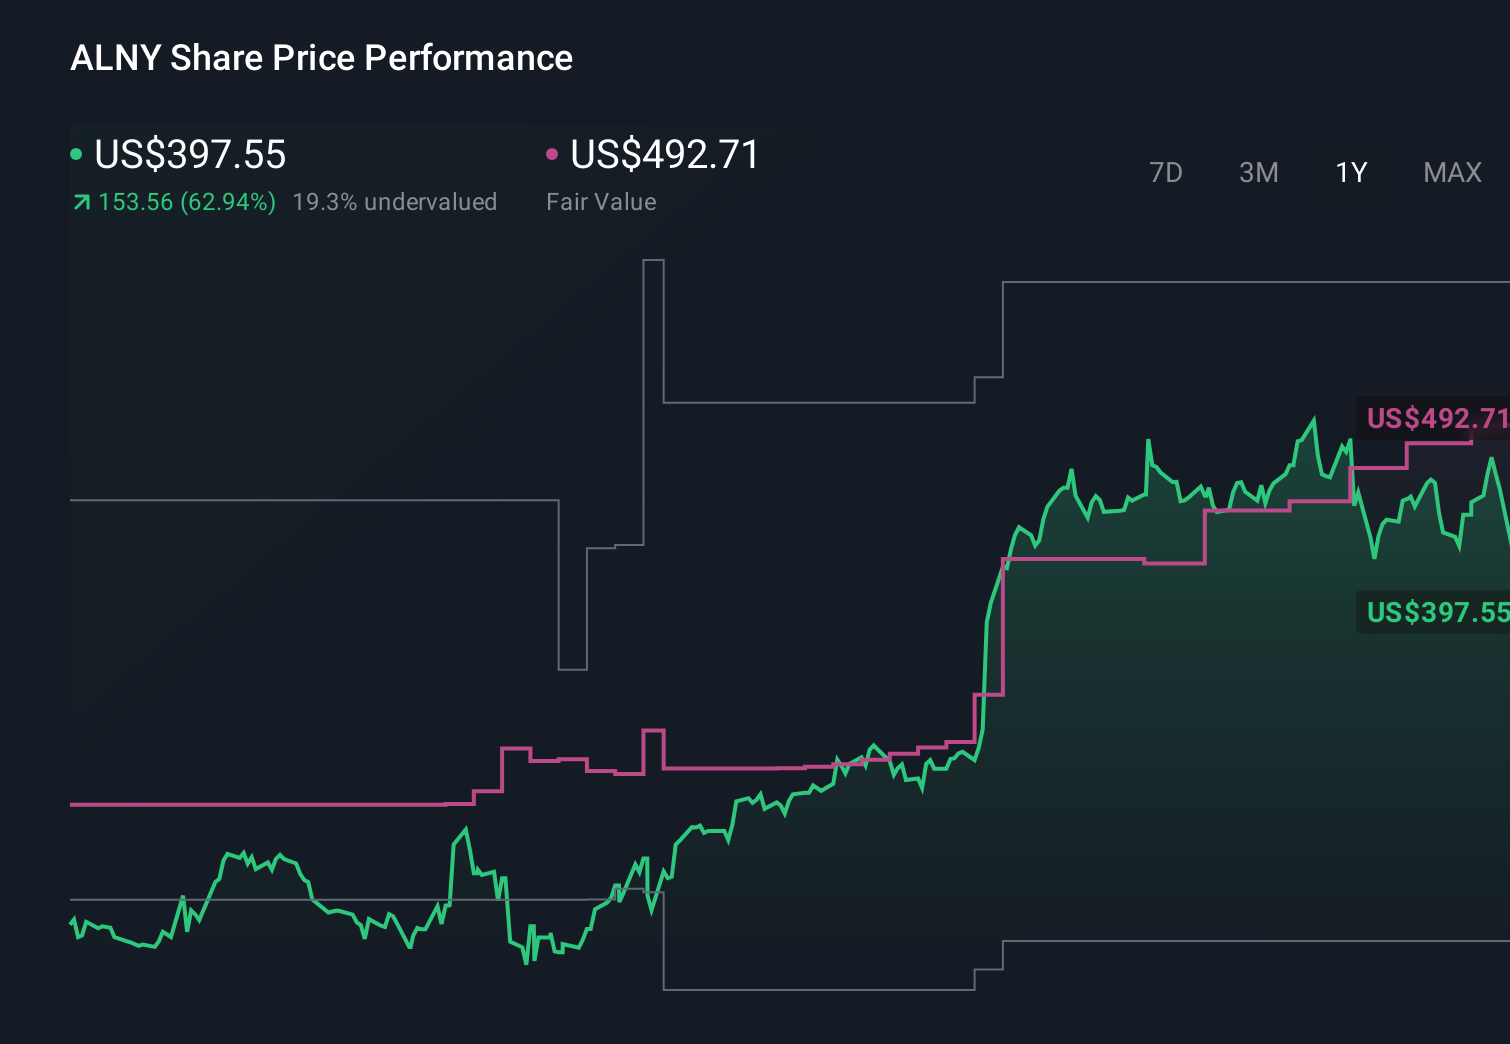Click the US$492.71 header price
Viewport: 1510px width, 1044px height.
coord(663,155)
